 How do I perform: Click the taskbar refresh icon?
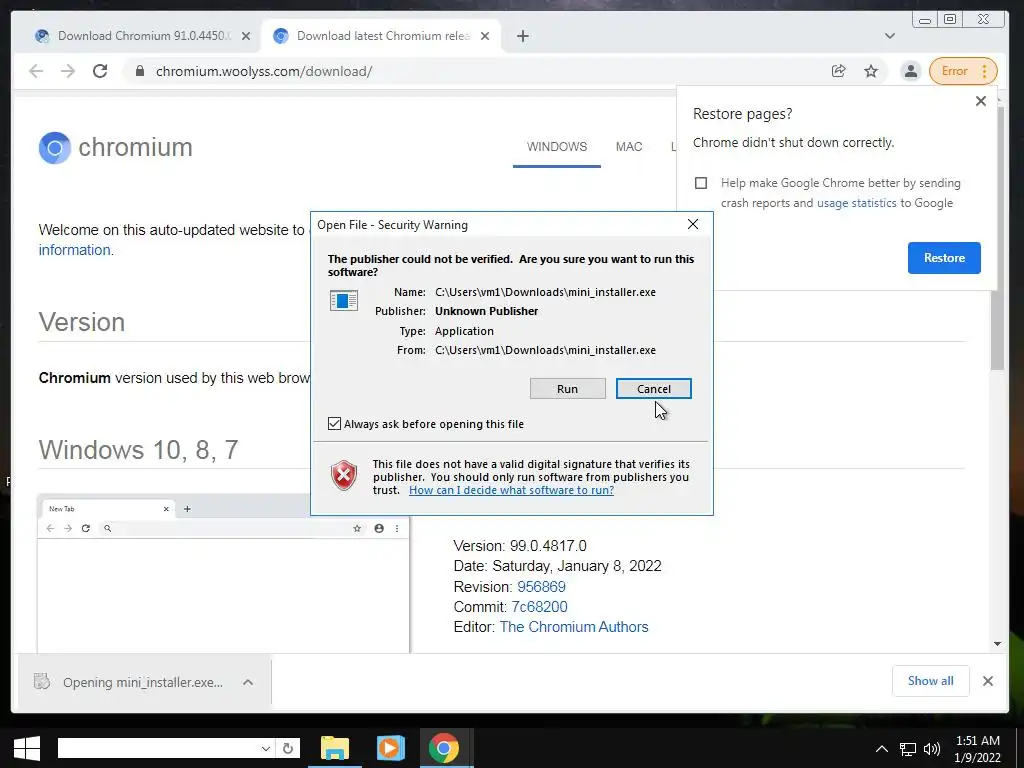pos(287,748)
